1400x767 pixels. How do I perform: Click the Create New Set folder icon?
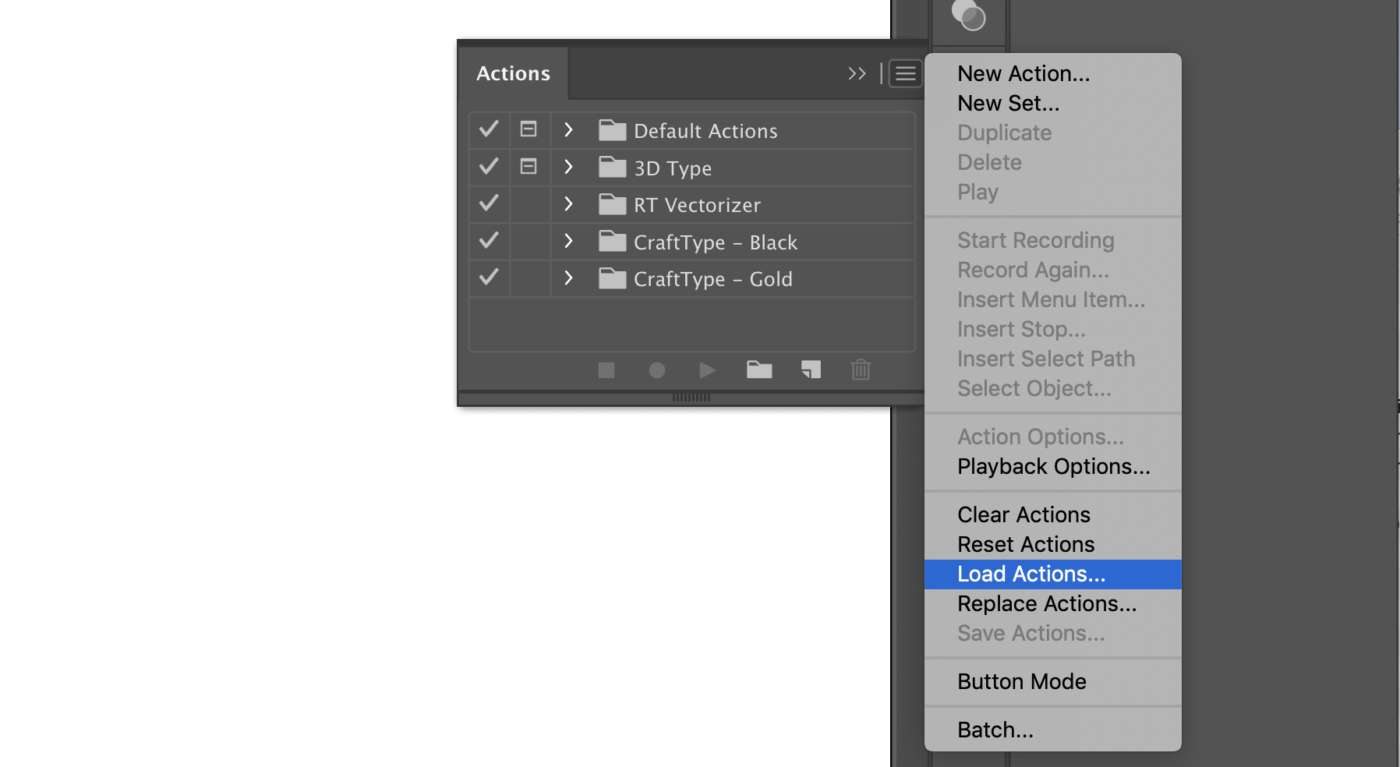[x=759, y=370]
